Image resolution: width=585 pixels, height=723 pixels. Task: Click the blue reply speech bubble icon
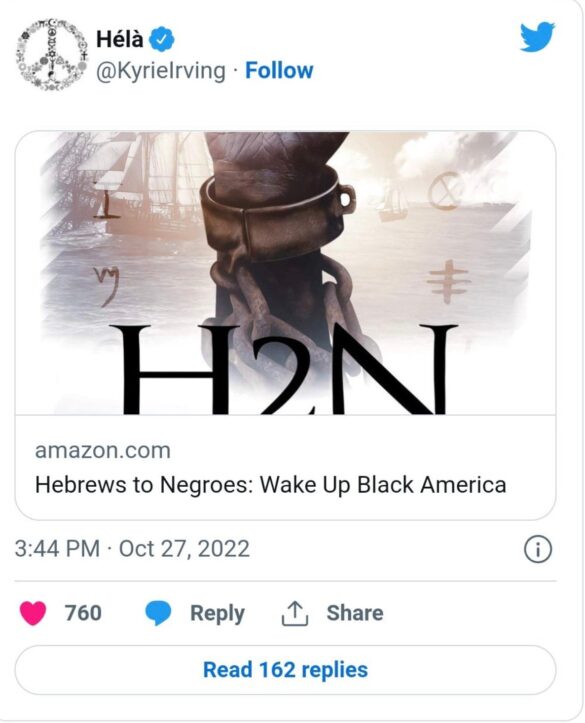(158, 613)
